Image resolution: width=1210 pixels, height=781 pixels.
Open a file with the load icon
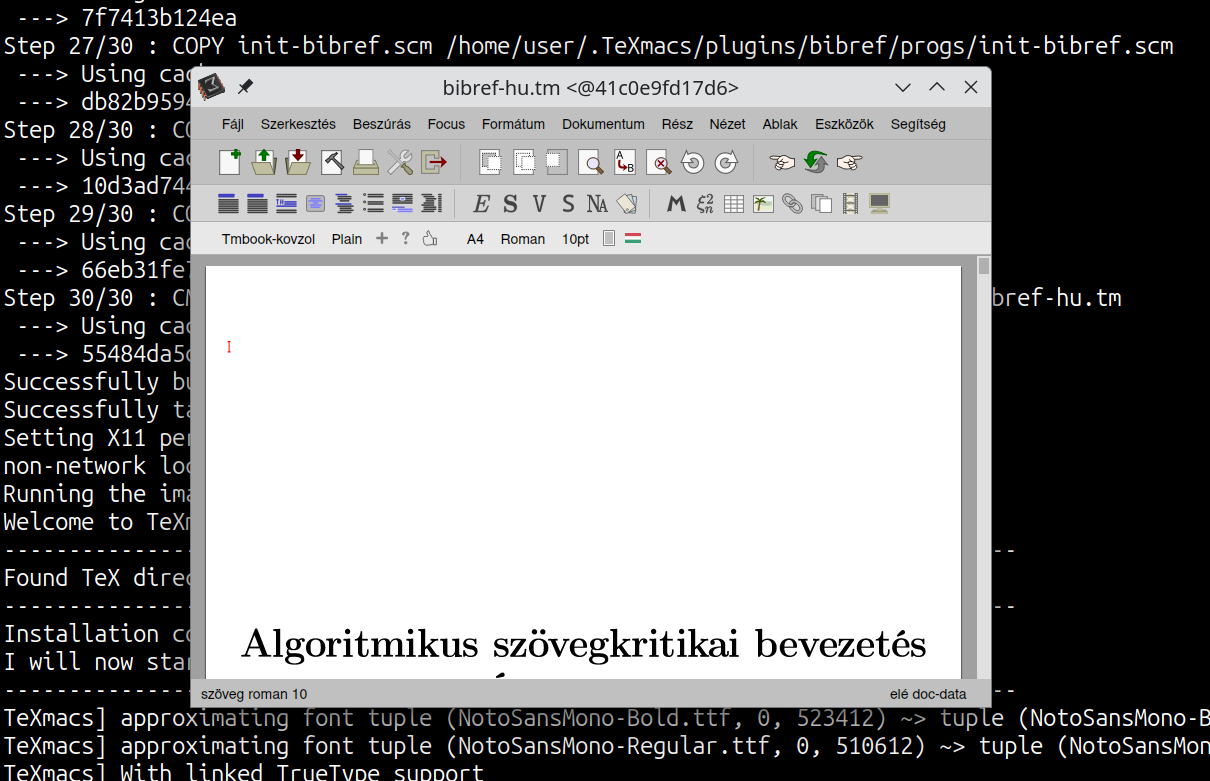[264, 162]
